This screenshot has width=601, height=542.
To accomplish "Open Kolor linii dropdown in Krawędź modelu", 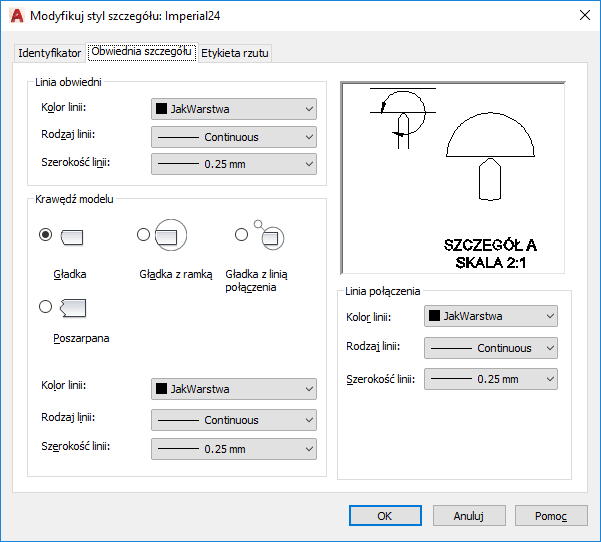I will 234,389.
